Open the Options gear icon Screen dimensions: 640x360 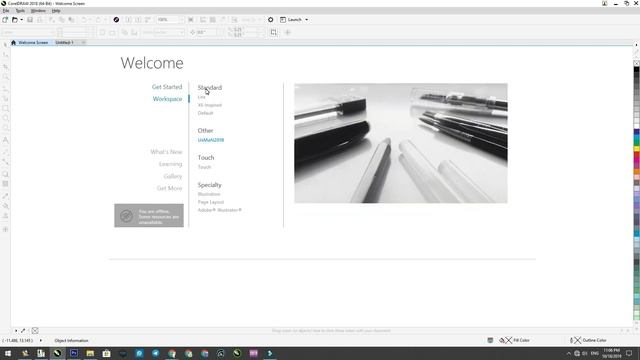[270, 20]
